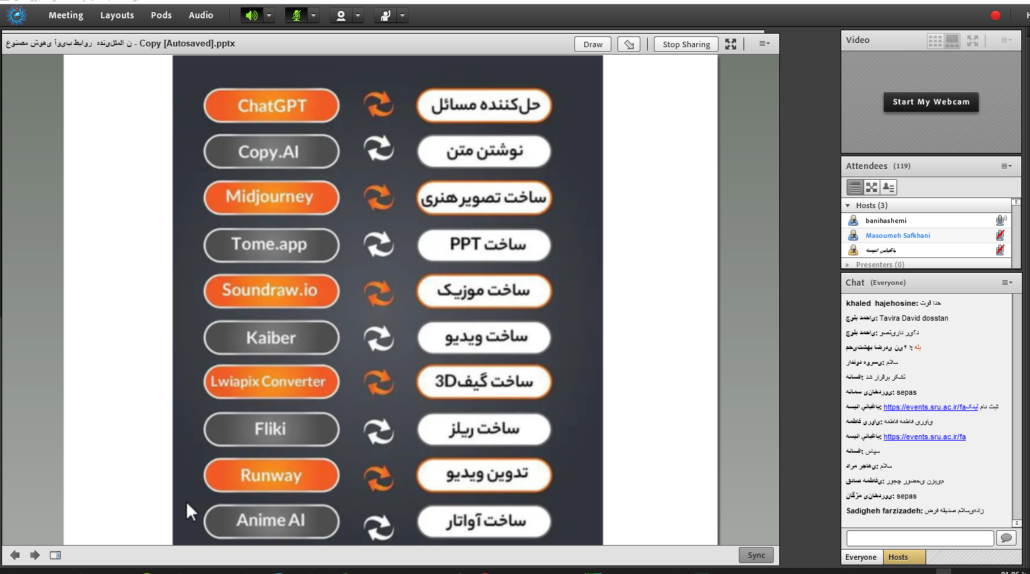Expand the Presenters group
The height and width of the screenshot is (574, 1030).
point(847,265)
